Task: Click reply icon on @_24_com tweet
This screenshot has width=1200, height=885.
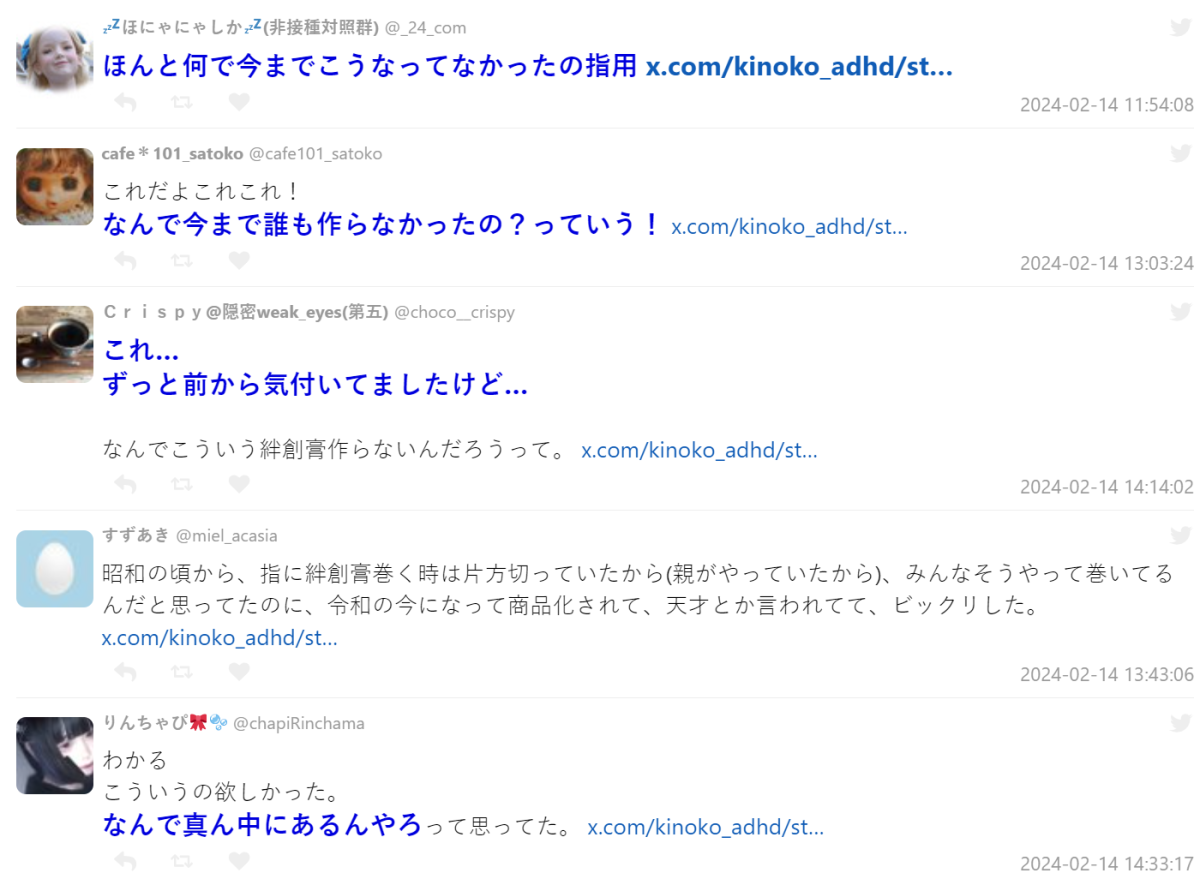Action: (x=125, y=102)
